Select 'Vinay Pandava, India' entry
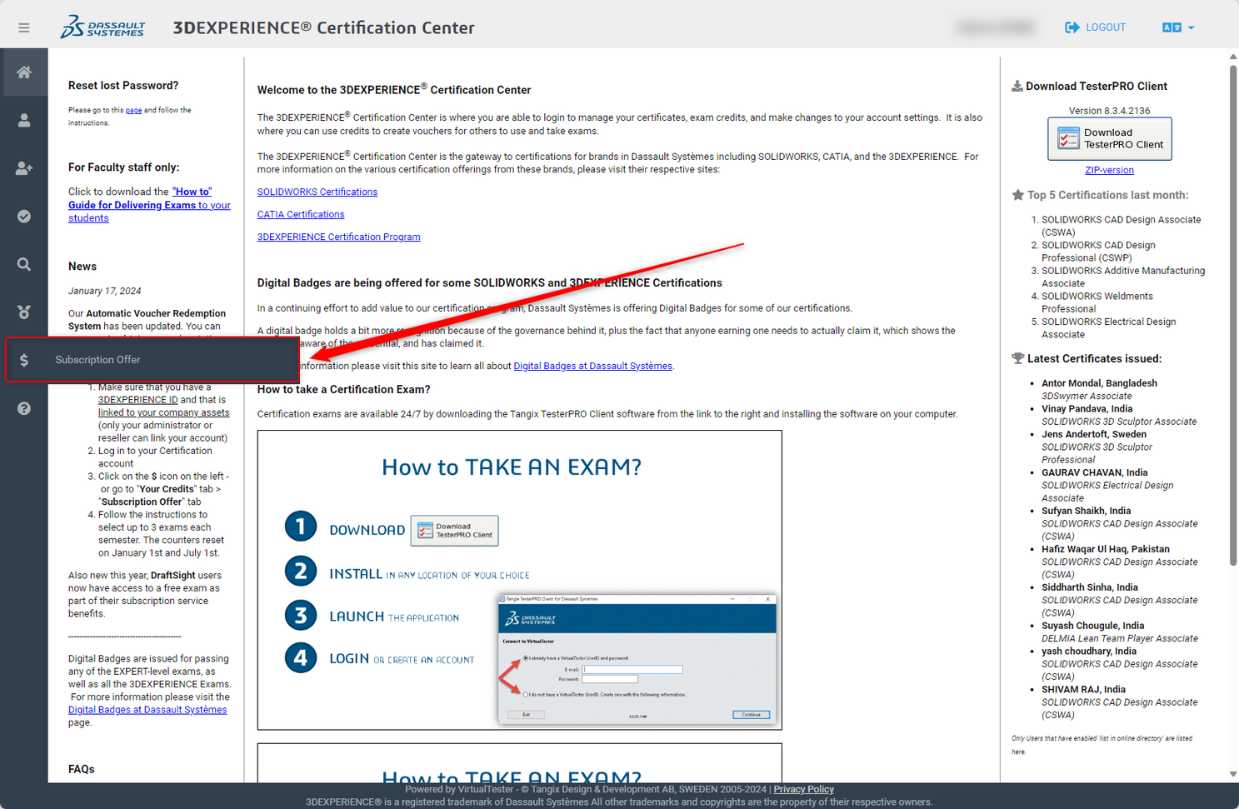 pos(1087,409)
